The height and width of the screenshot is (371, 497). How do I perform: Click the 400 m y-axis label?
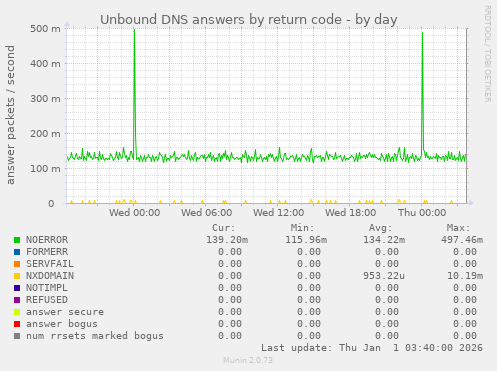click(x=45, y=63)
